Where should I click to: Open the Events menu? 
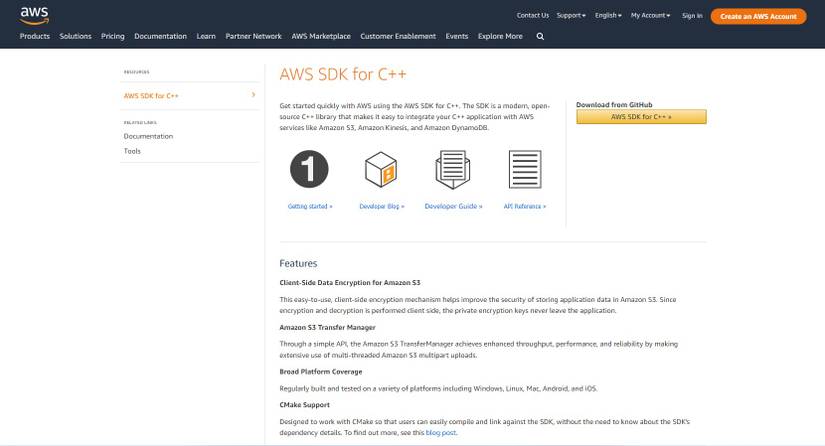pos(457,36)
